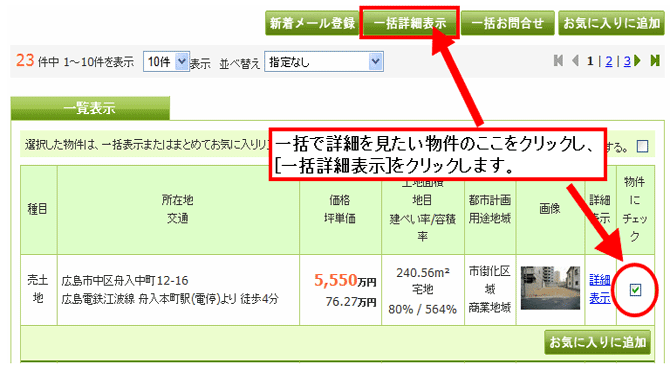Image resolution: width=670 pixels, height=370 pixels.
Task: Open the property photo thumbnail
Action: 550,288
